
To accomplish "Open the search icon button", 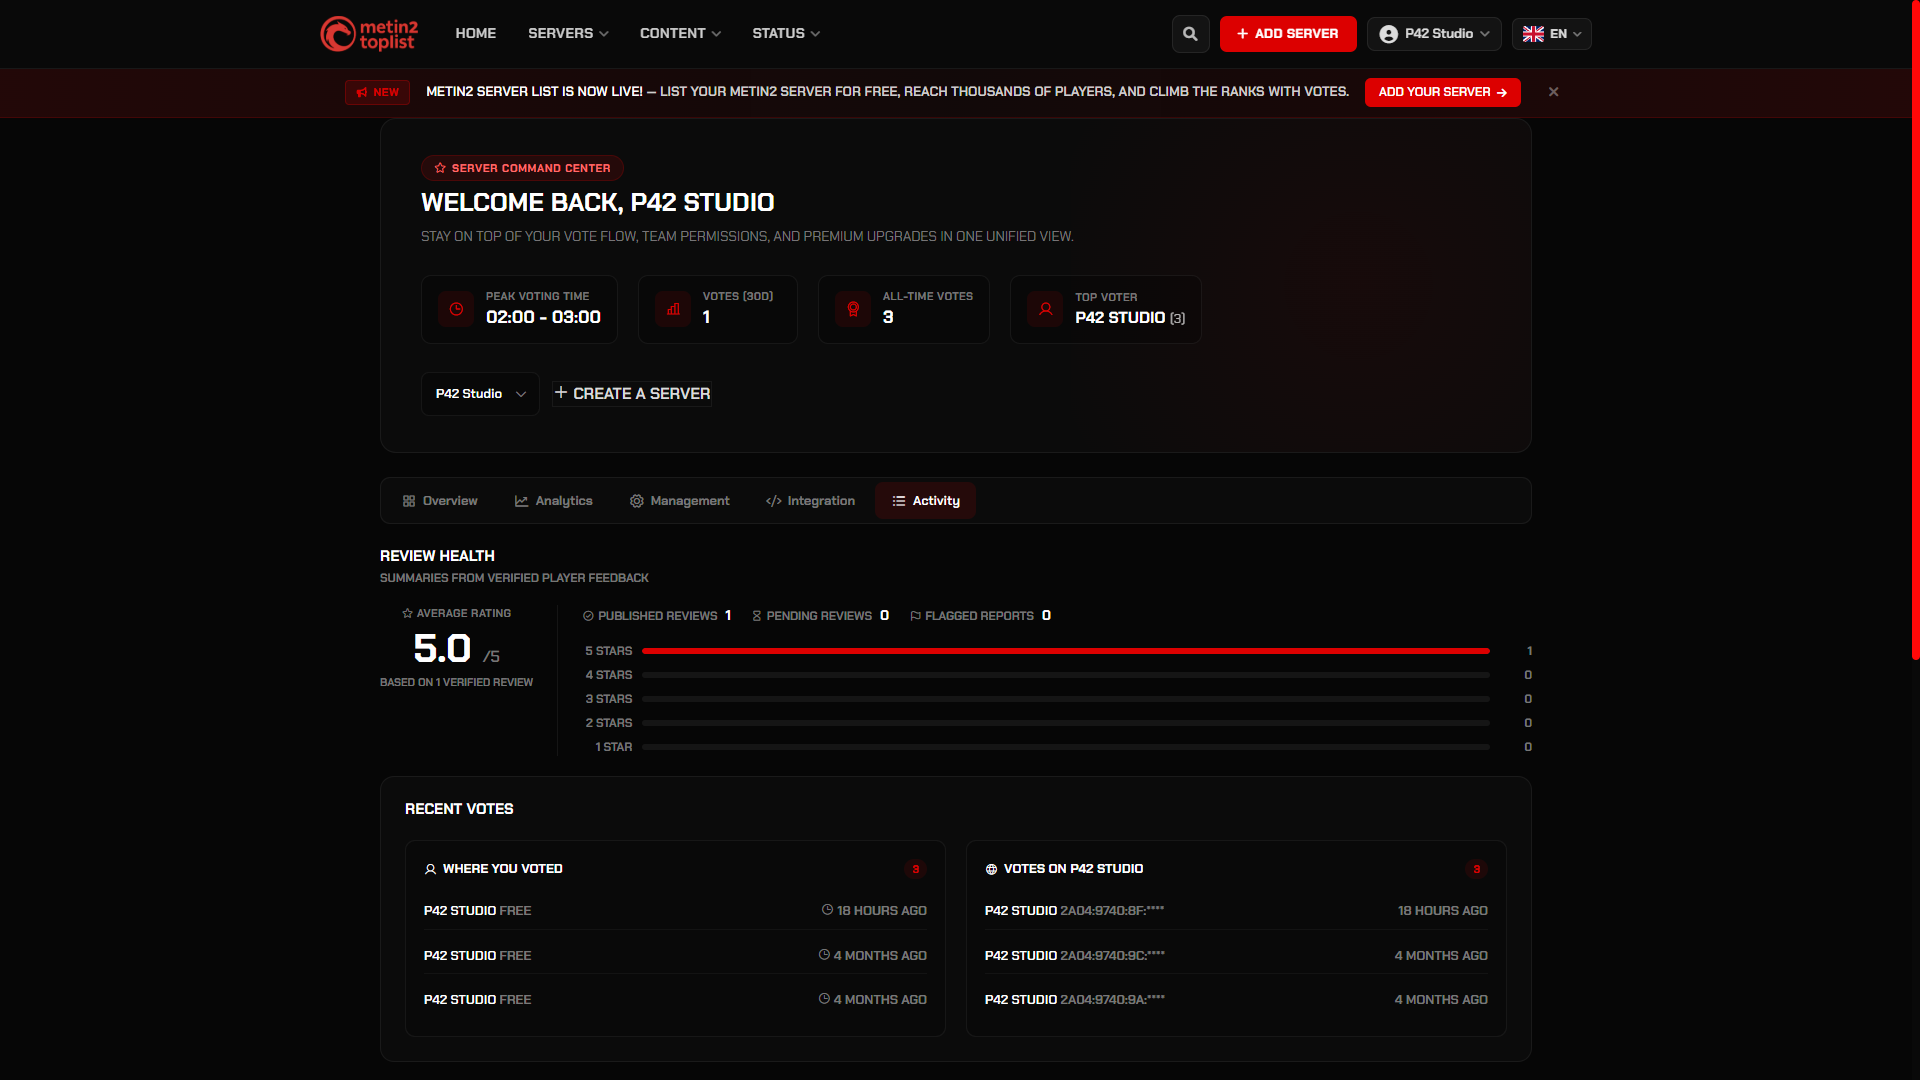I will pyautogui.click(x=1190, y=34).
